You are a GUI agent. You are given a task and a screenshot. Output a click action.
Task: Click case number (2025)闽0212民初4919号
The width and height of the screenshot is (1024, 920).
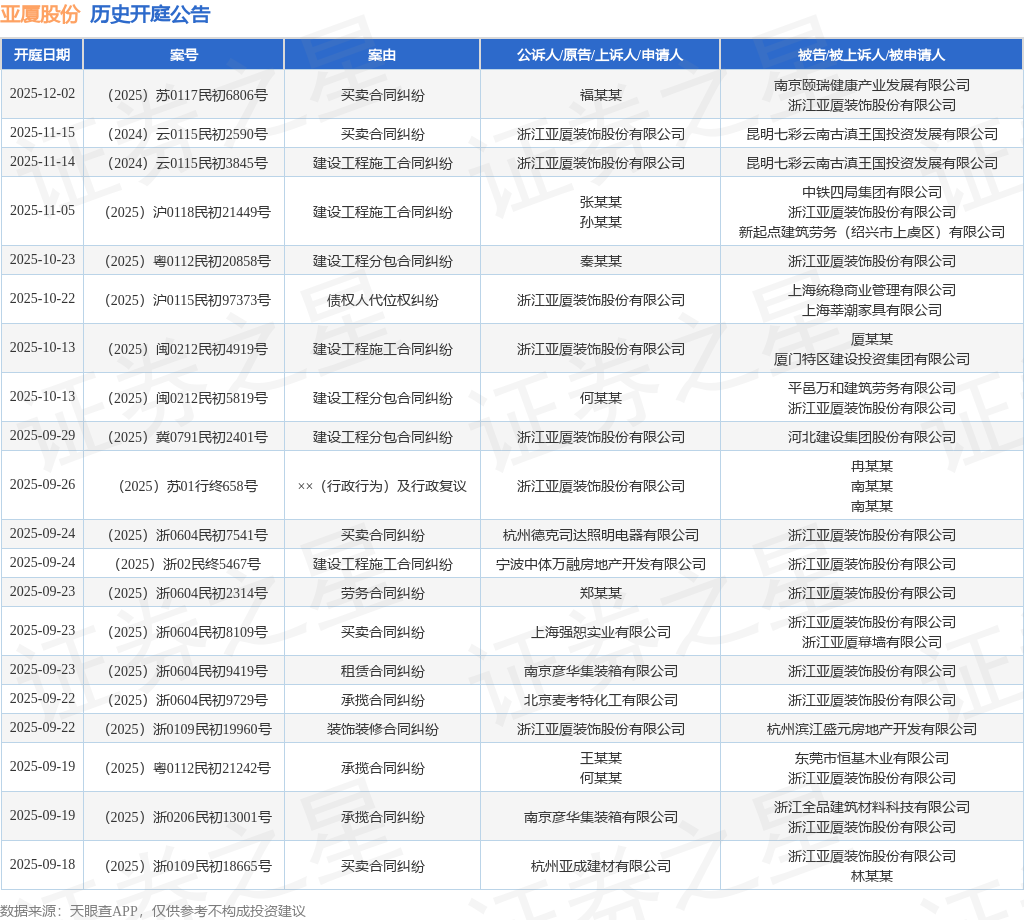[187, 349]
